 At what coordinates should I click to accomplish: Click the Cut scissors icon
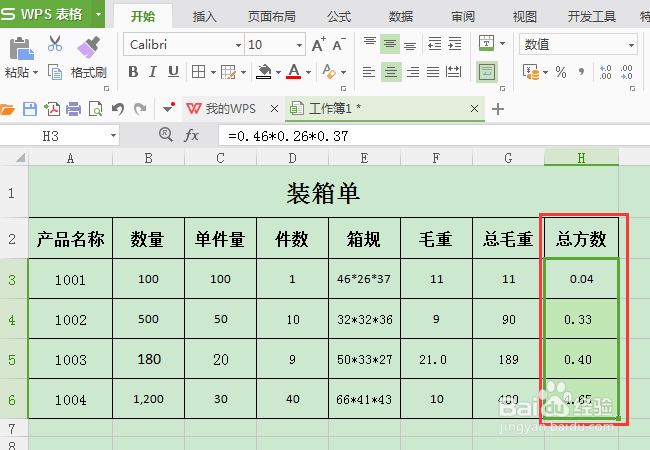pos(55,43)
